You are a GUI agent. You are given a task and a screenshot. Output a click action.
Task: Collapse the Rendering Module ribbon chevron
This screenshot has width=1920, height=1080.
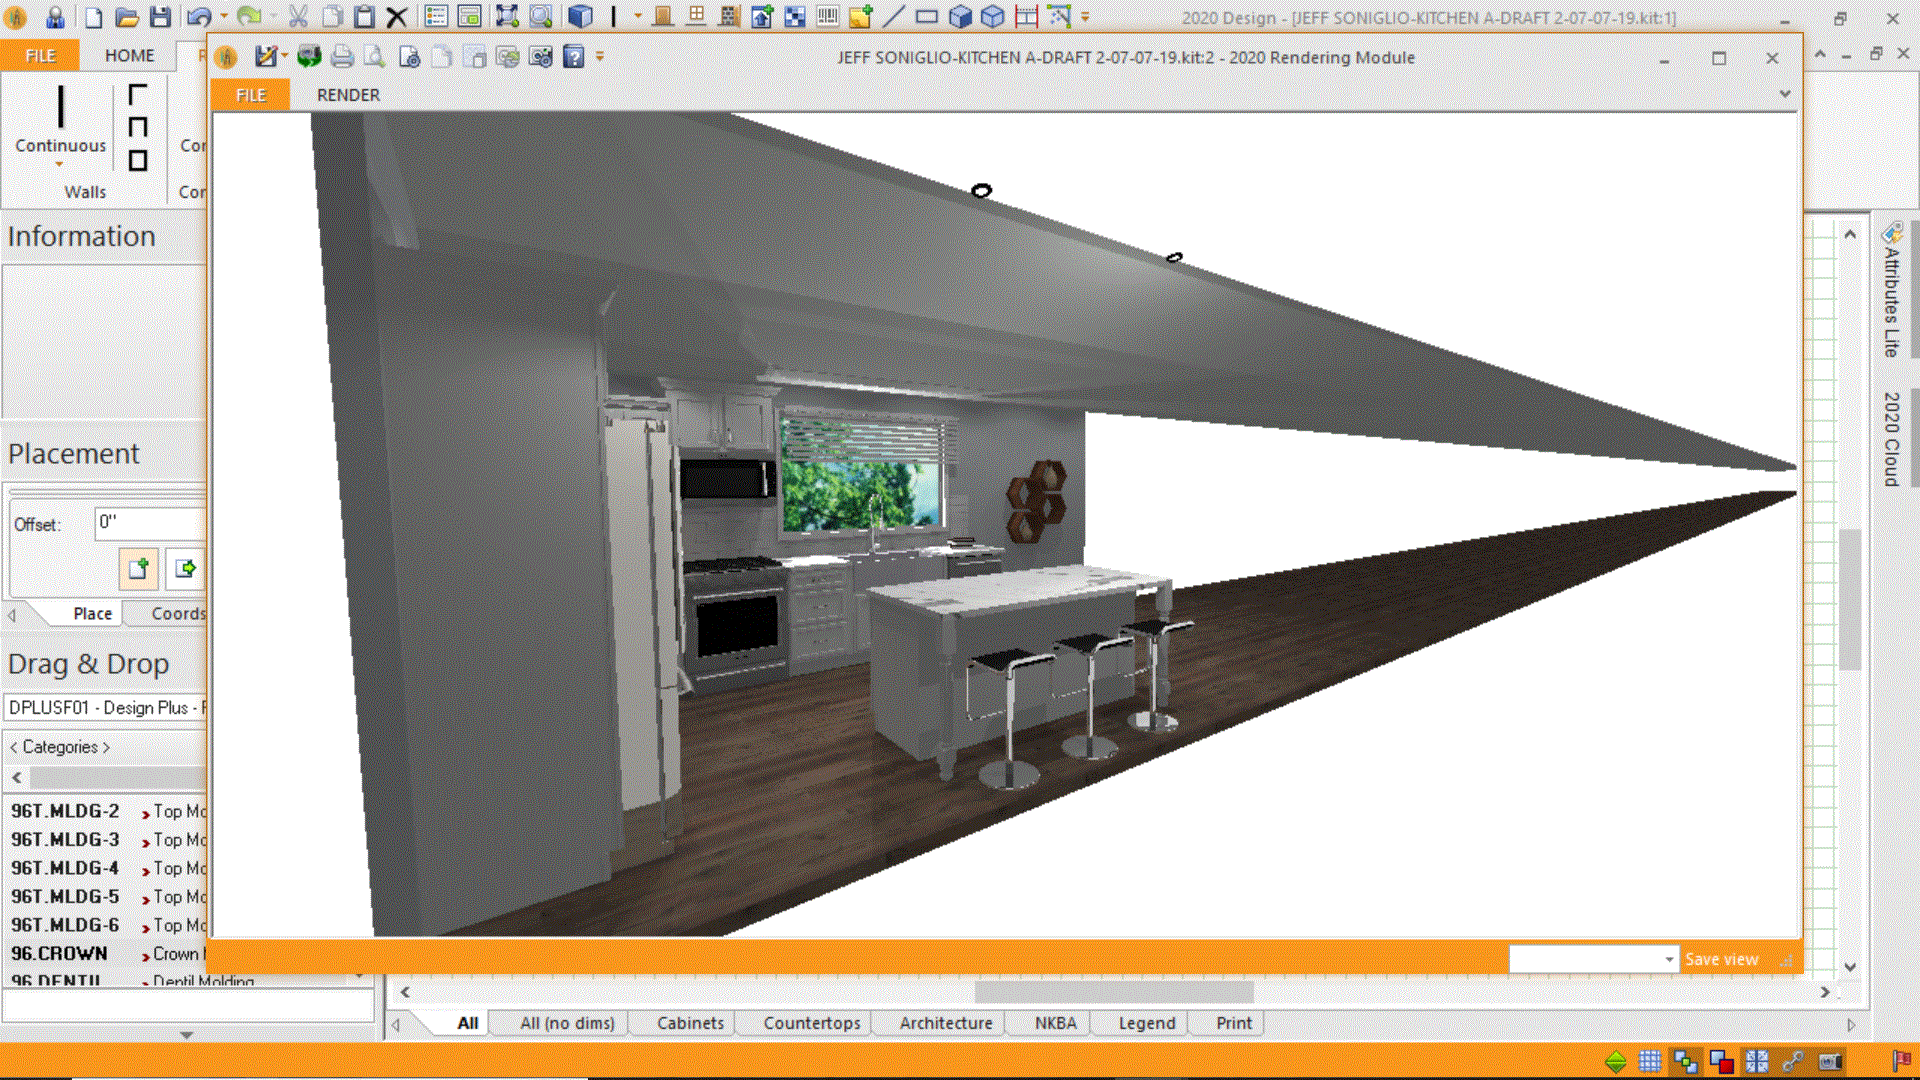pos(1785,93)
